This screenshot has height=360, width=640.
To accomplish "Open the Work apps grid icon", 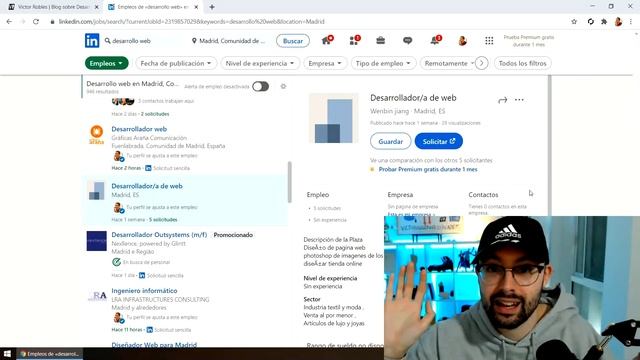I will pyautogui.click(x=489, y=40).
